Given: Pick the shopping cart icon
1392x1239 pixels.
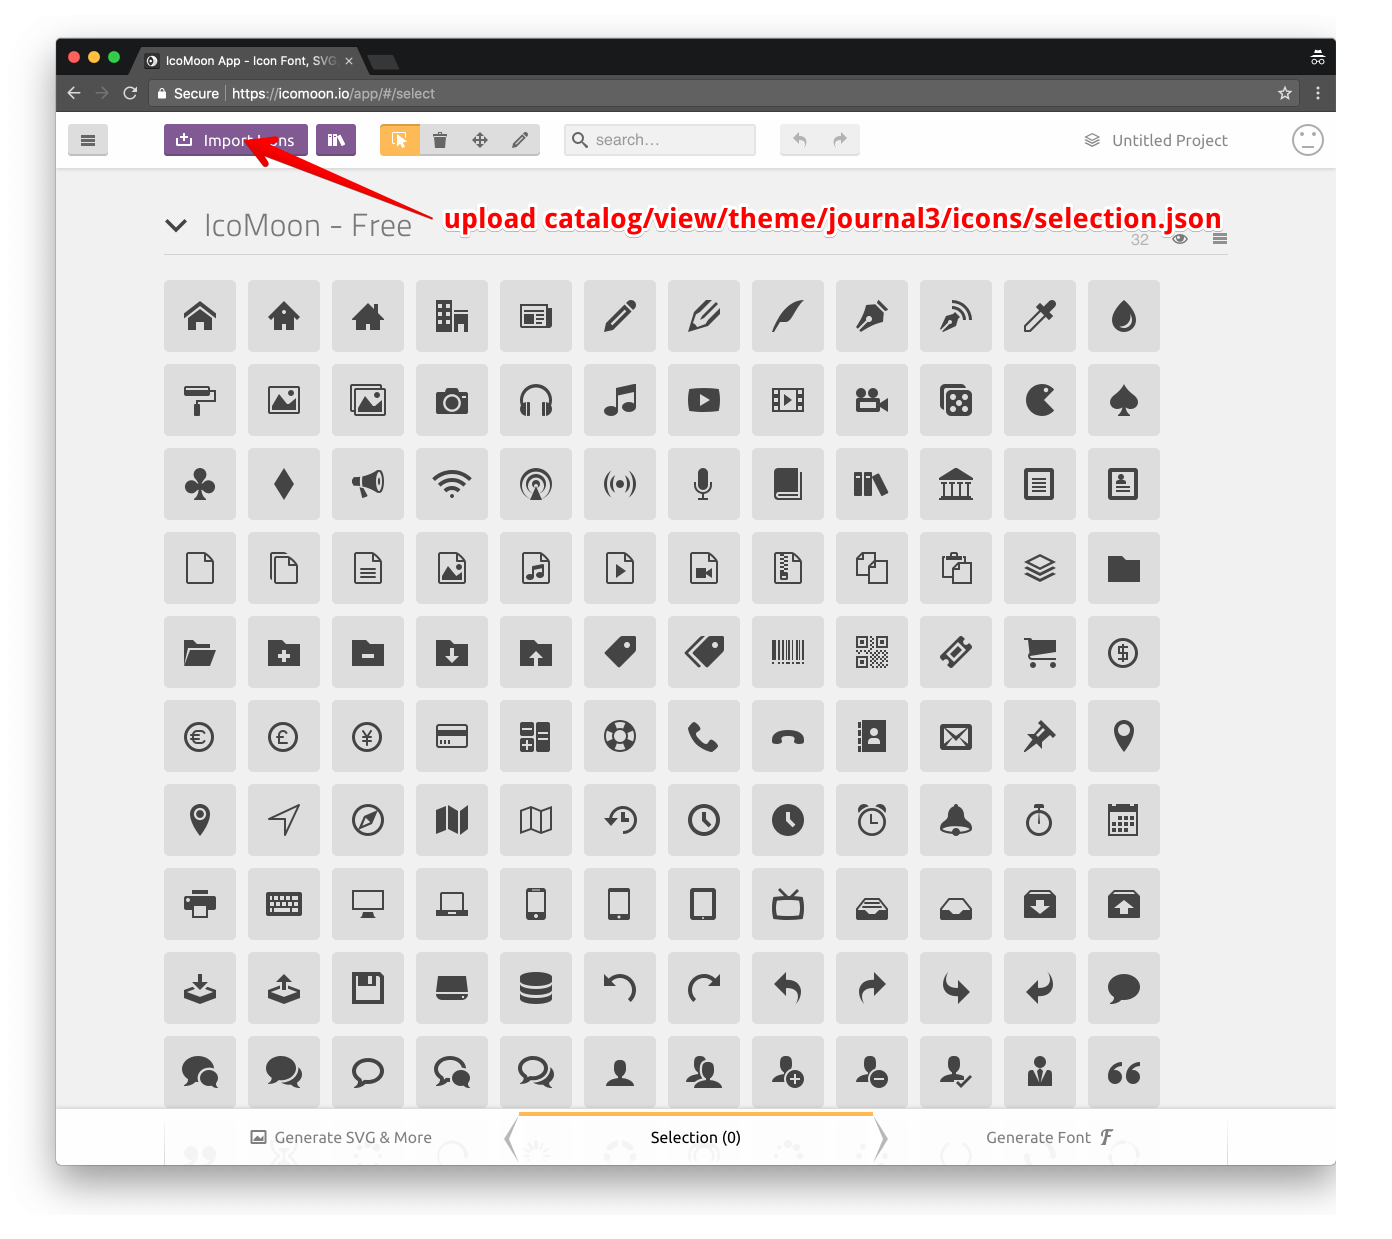Looking at the screenshot, I should click(x=1040, y=652).
